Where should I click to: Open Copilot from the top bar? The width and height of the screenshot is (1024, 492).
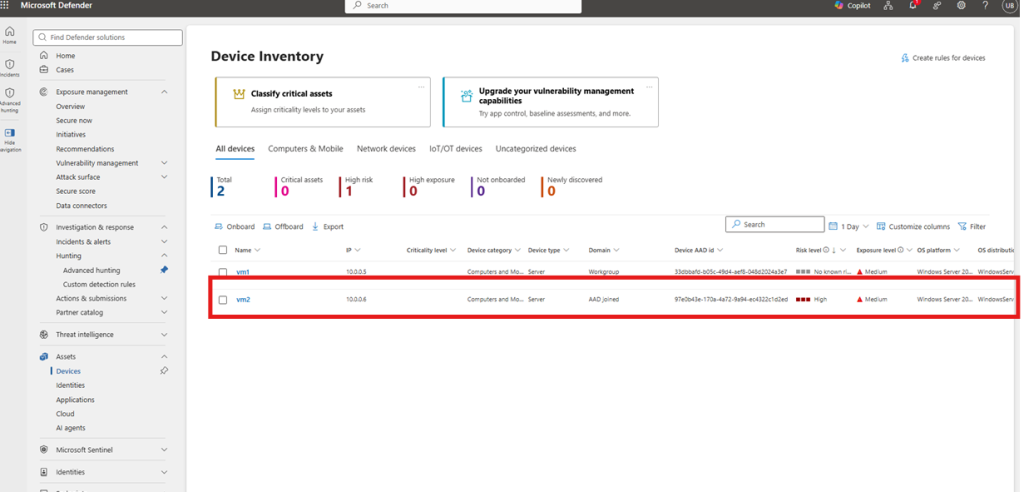[853, 5]
